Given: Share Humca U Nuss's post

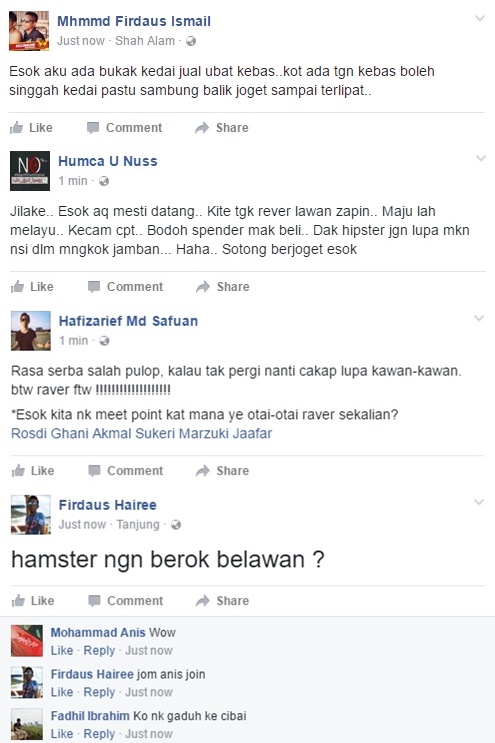Looking at the screenshot, I should pos(223,287).
